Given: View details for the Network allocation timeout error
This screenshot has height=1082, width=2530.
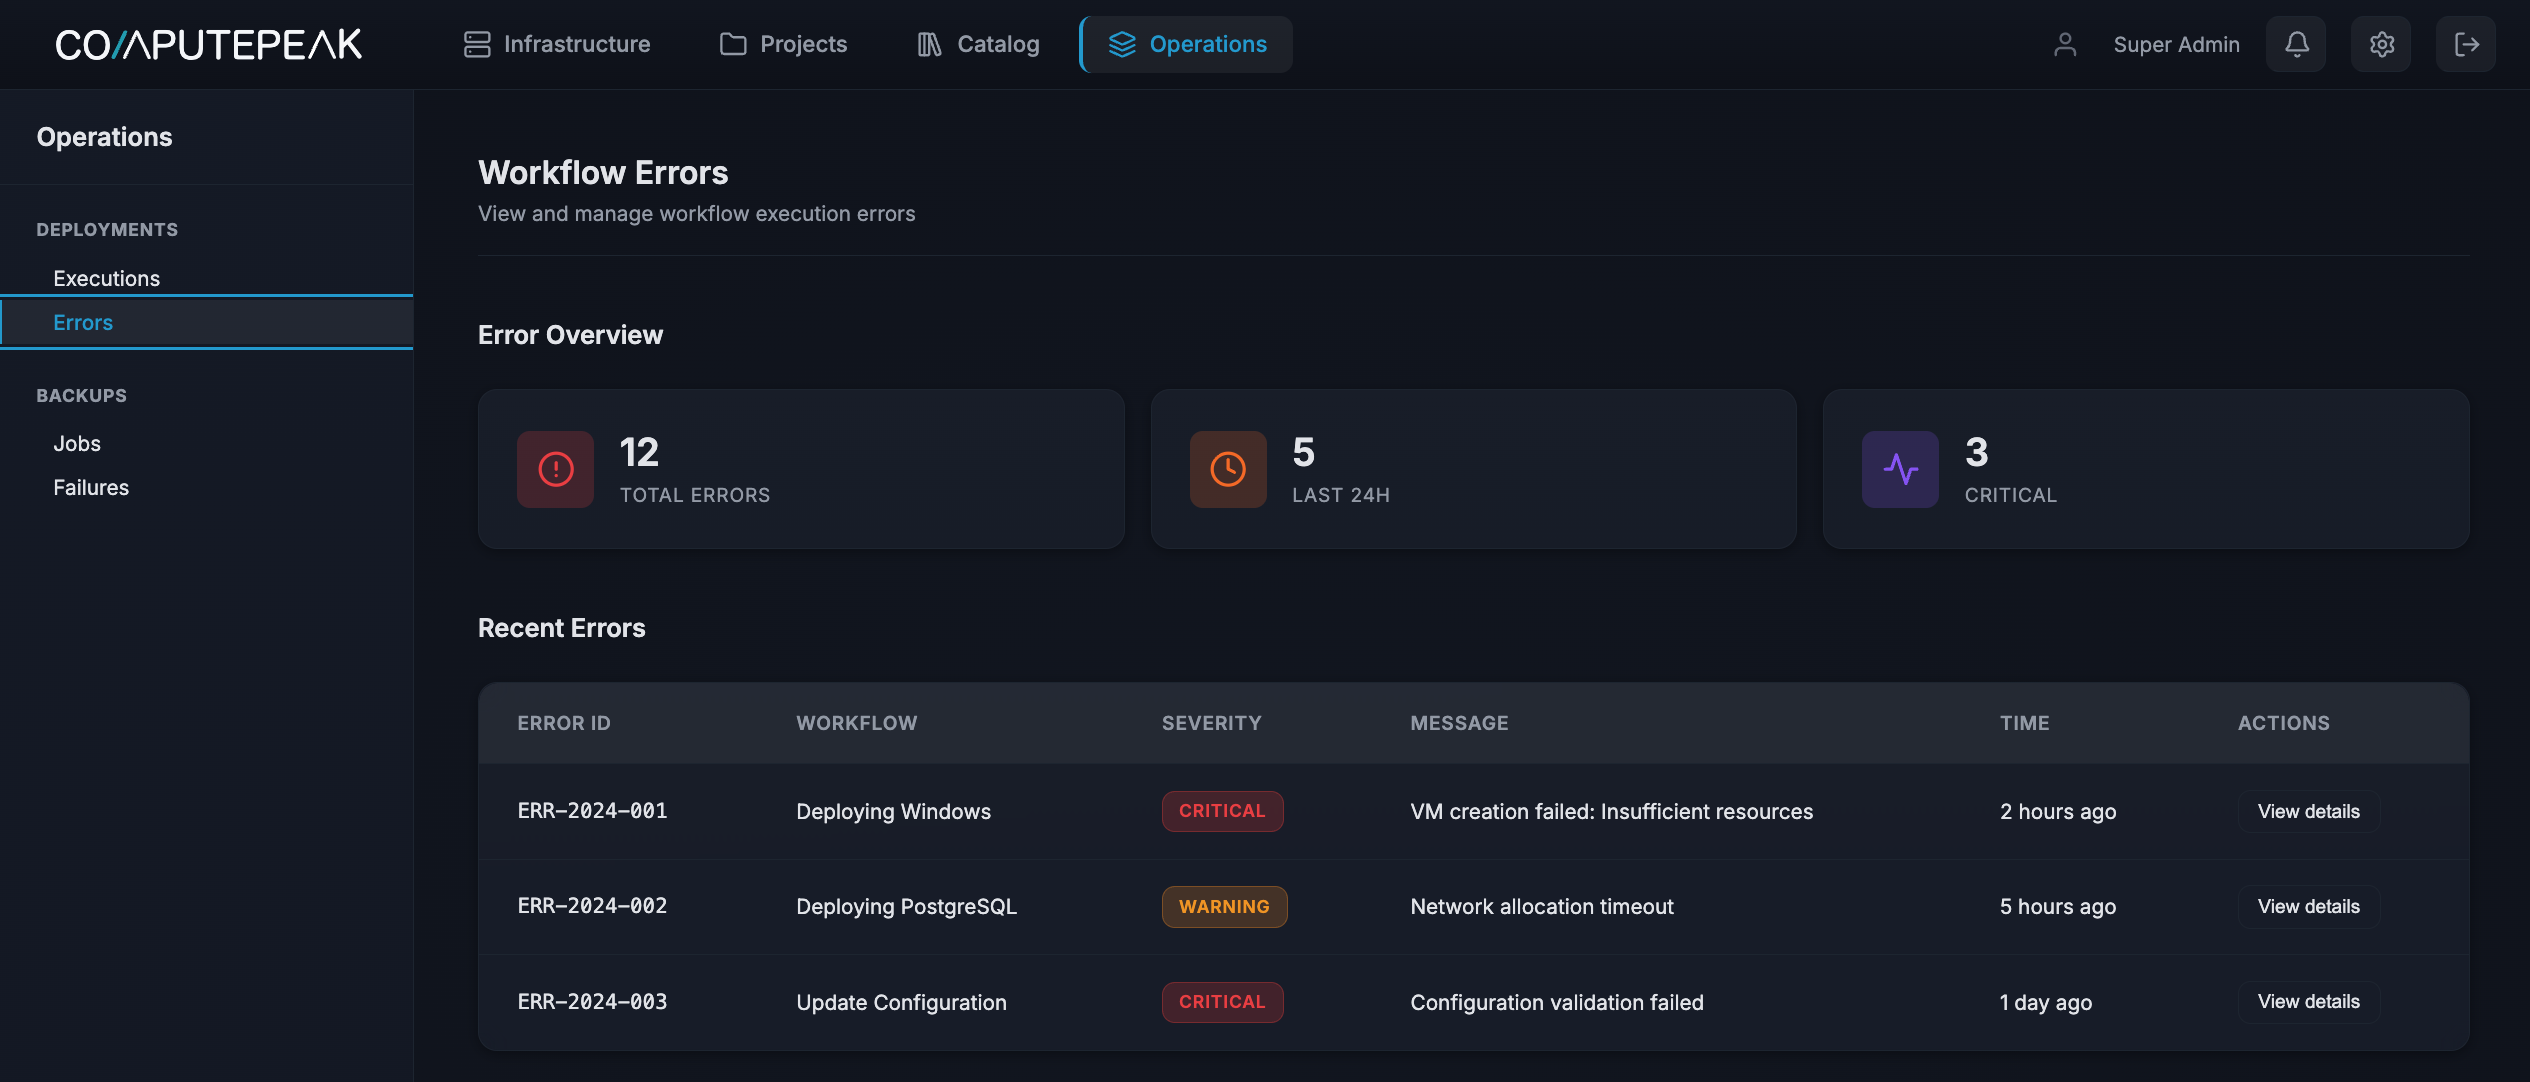Looking at the screenshot, I should [2307, 906].
